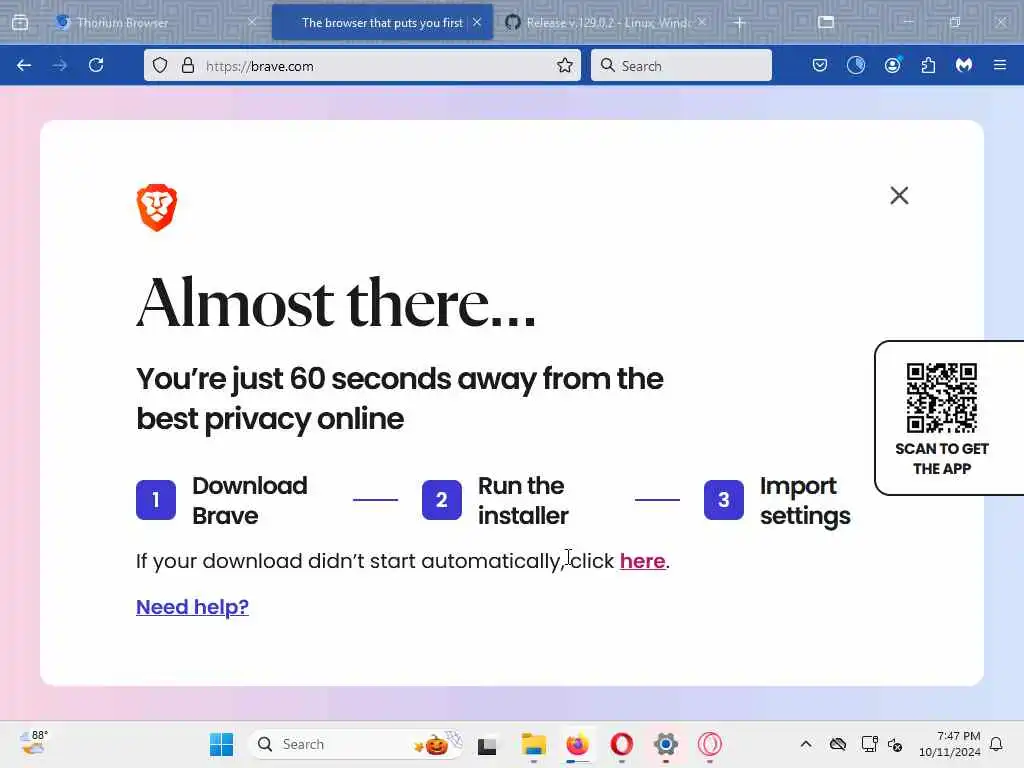The image size is (1024, 768).
Task: Reload the brave.com page
Action: [x=96, y=65]
